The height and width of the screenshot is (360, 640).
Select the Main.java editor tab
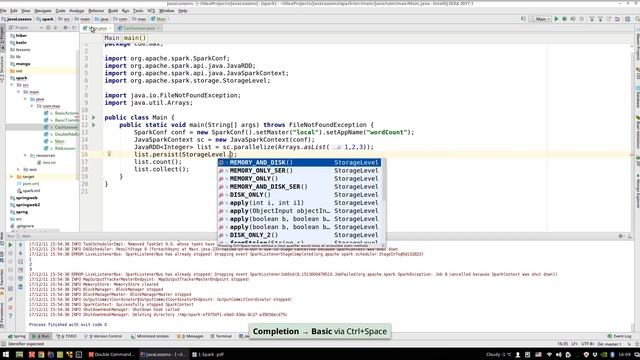pyautogui.click(x=98, y=28)
